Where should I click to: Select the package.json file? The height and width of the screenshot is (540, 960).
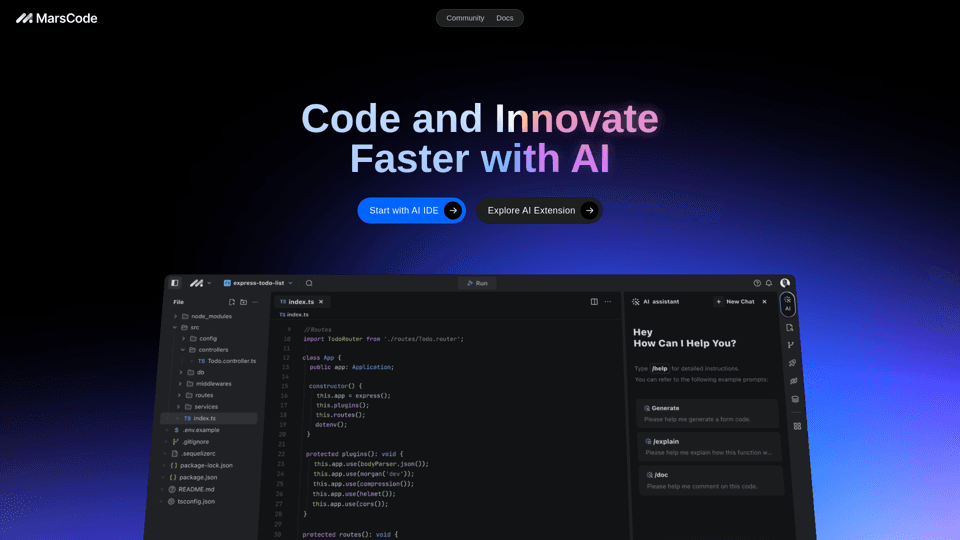[193, 478]
